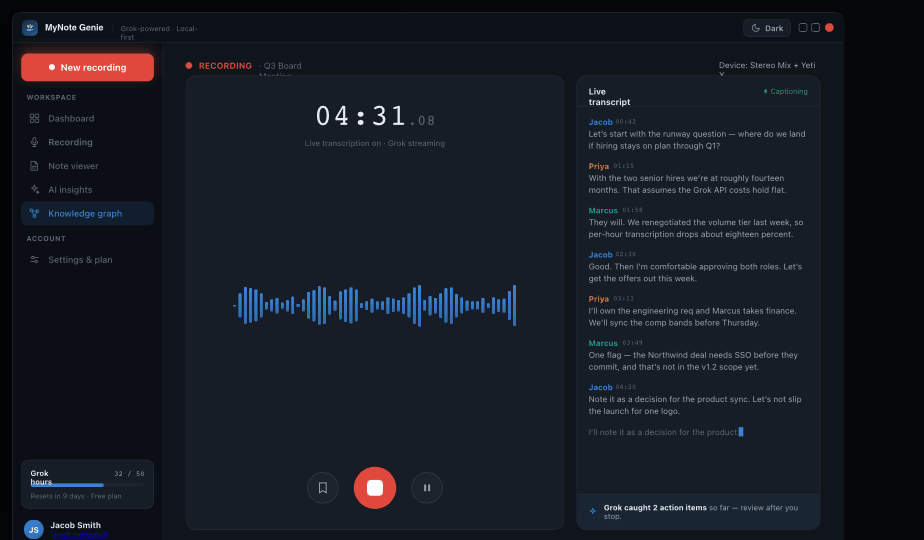Select Knowledge graph in sidebar
The width and height of the screenshot is (924, 540).
87,213
